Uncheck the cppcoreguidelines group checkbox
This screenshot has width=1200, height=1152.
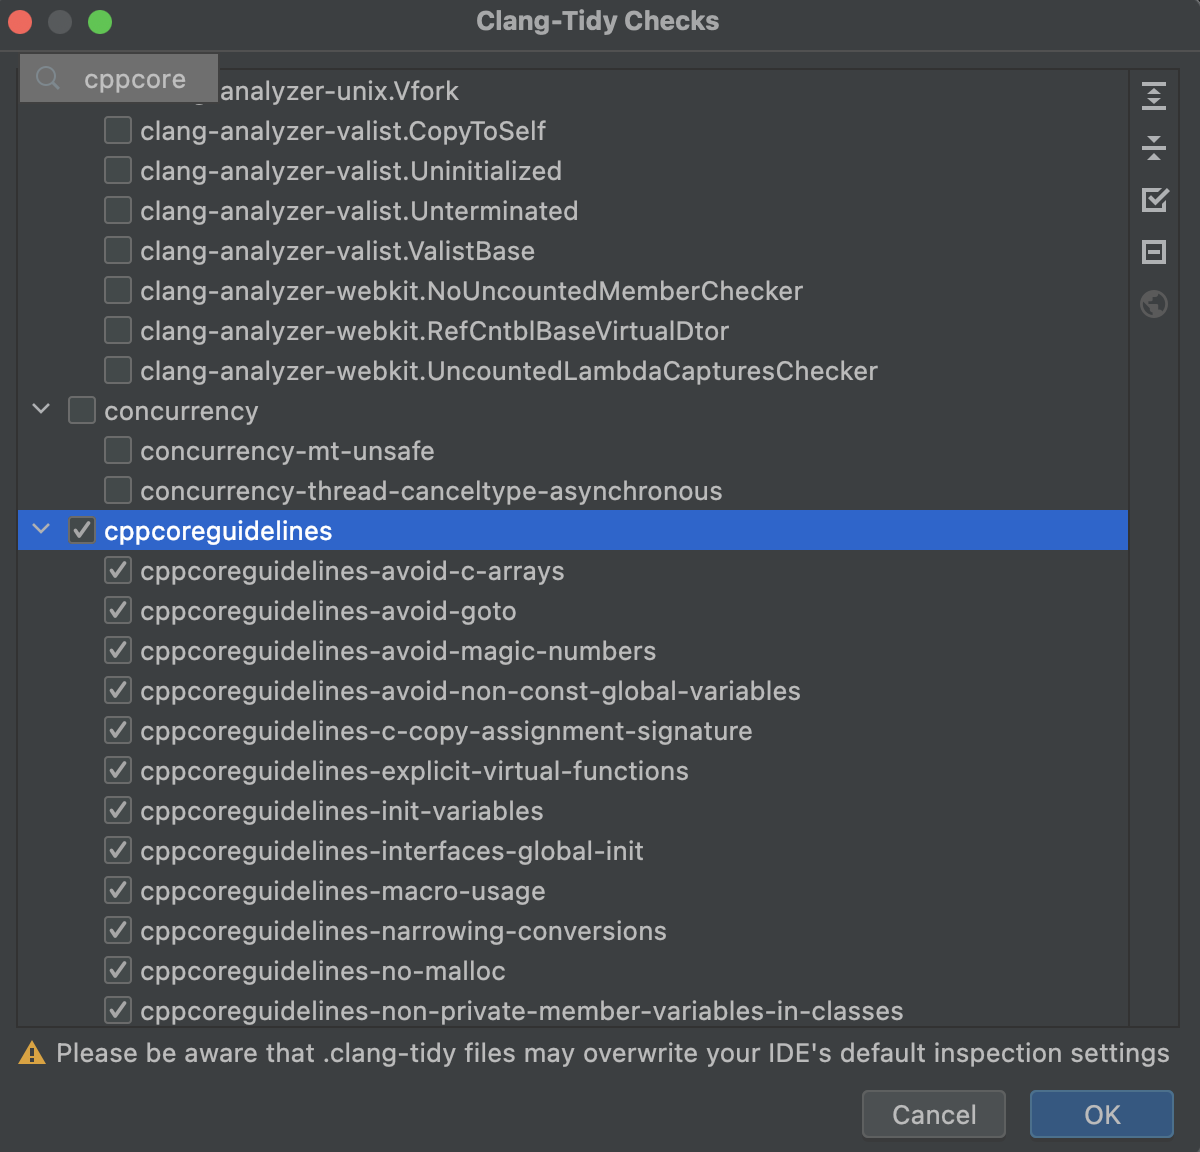pyautogui.click(x=82, y=530)
